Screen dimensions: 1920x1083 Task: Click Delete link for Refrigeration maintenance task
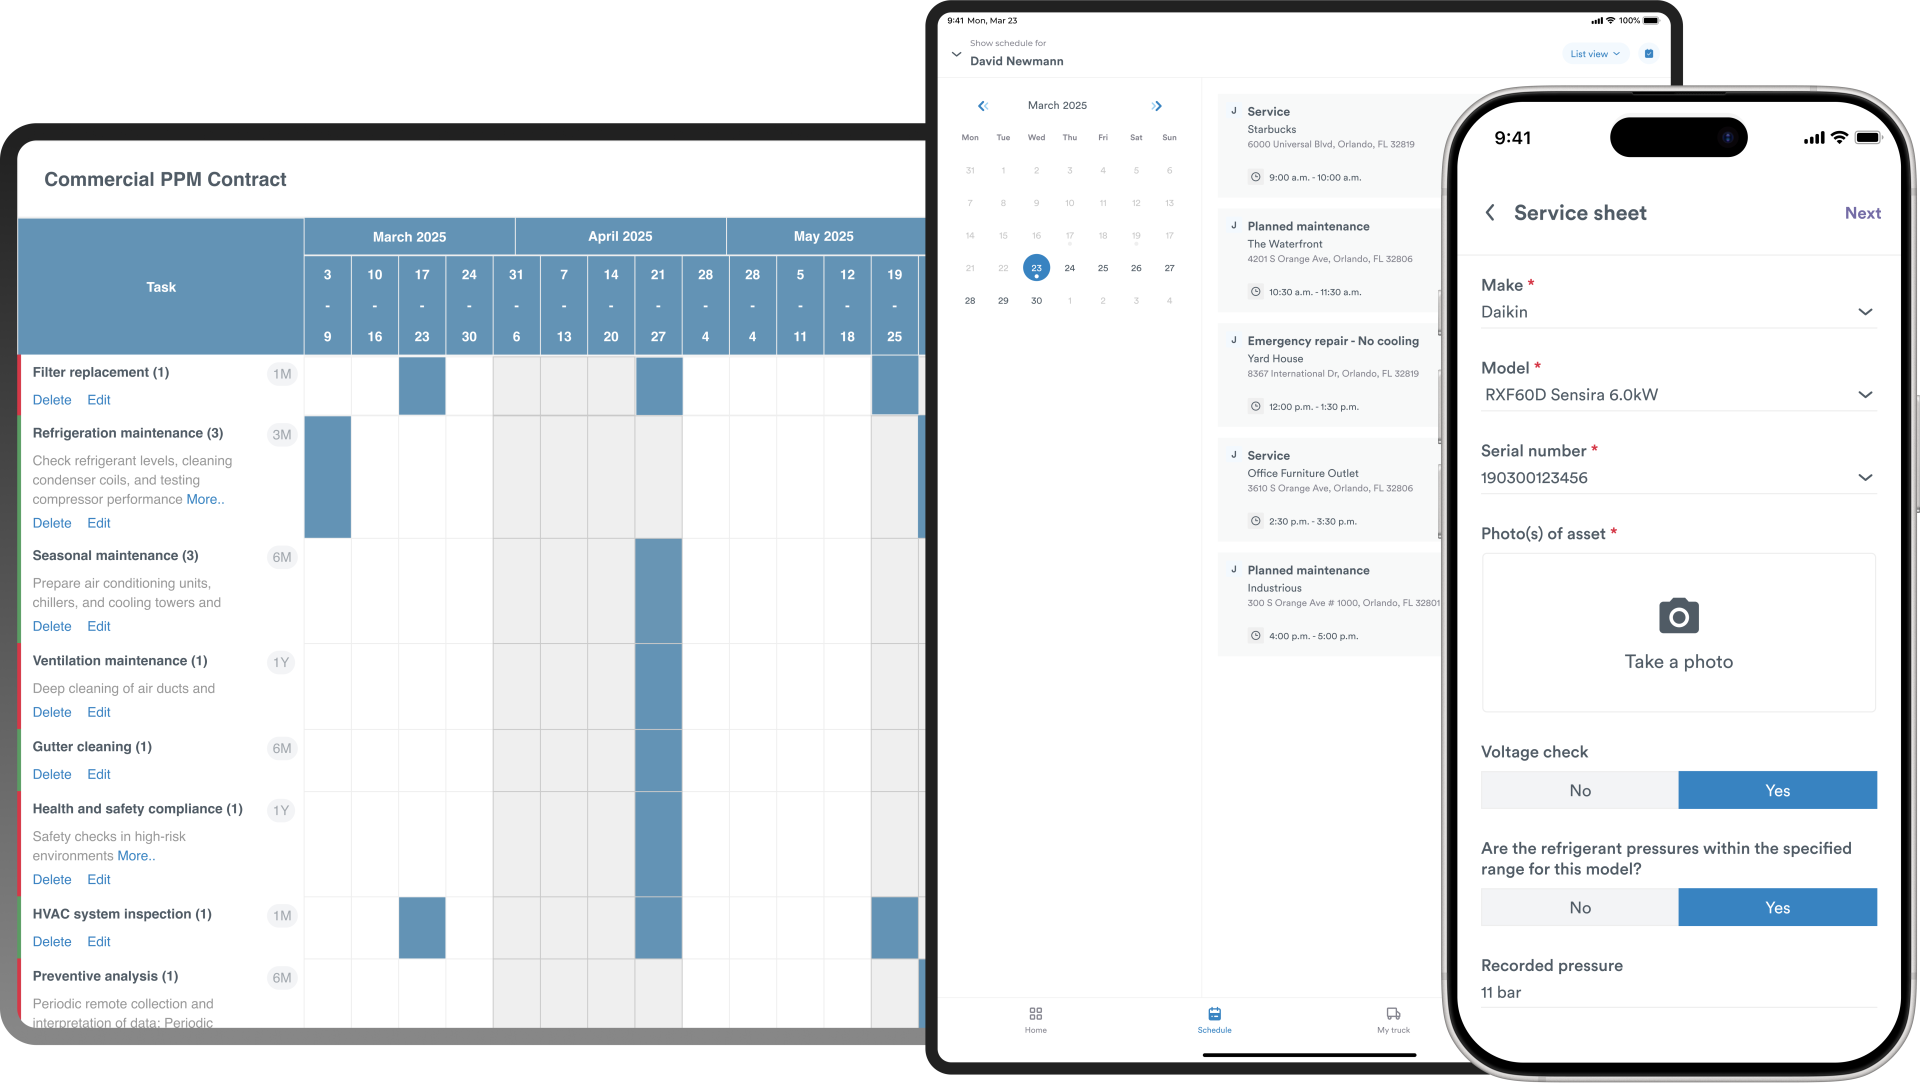pyautogui.click(x=51, y=522)
